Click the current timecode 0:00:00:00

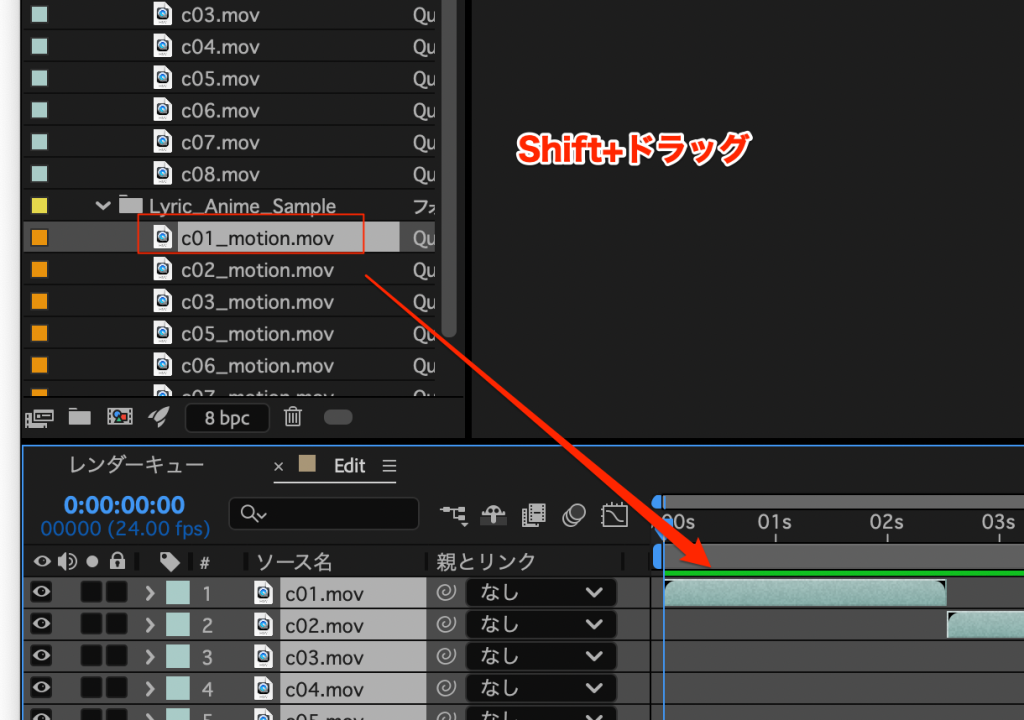pos(124,505)
